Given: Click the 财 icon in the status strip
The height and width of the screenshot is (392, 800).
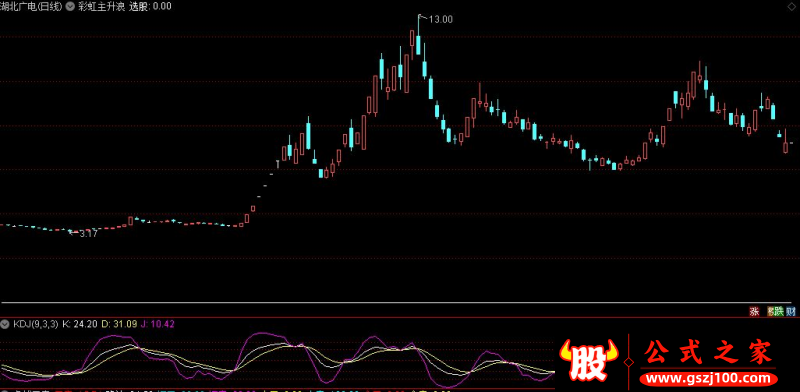Looking at the screenshot, I should point(791,312).
